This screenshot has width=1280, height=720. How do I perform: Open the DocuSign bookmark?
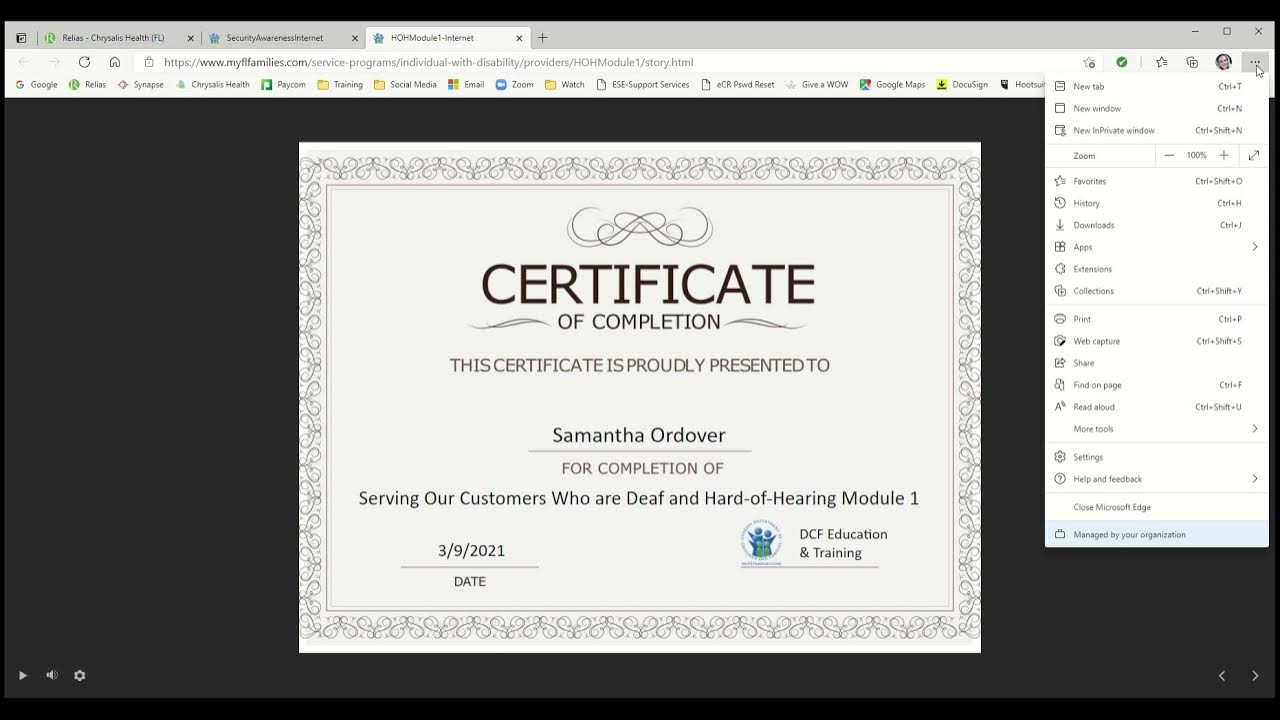coord(962,85)
